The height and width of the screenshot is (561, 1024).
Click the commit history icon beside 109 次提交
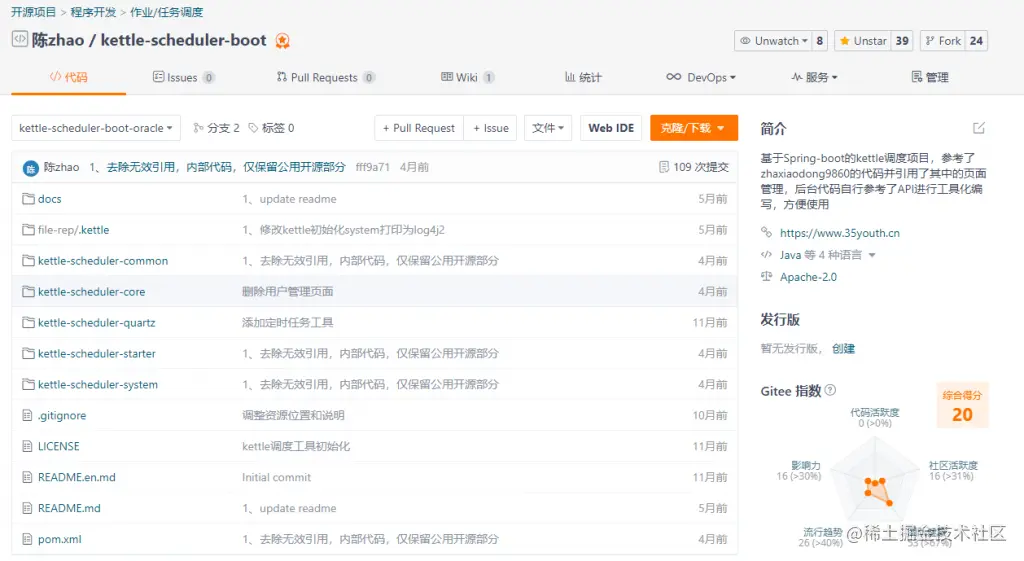click(664, 167)
